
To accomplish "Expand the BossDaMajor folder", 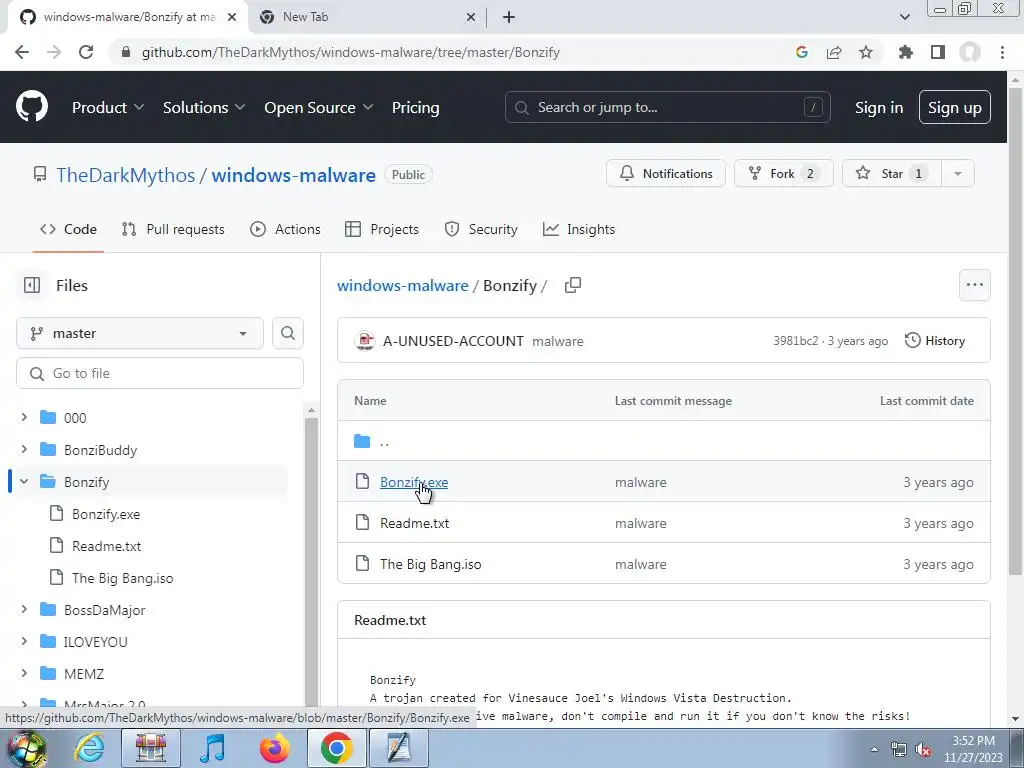I will tap(24, 609).
